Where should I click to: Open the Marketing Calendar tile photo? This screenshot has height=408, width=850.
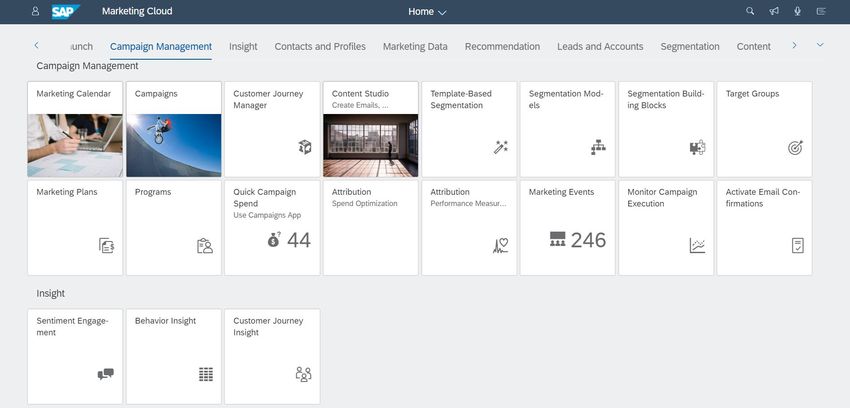pos(75,145)
